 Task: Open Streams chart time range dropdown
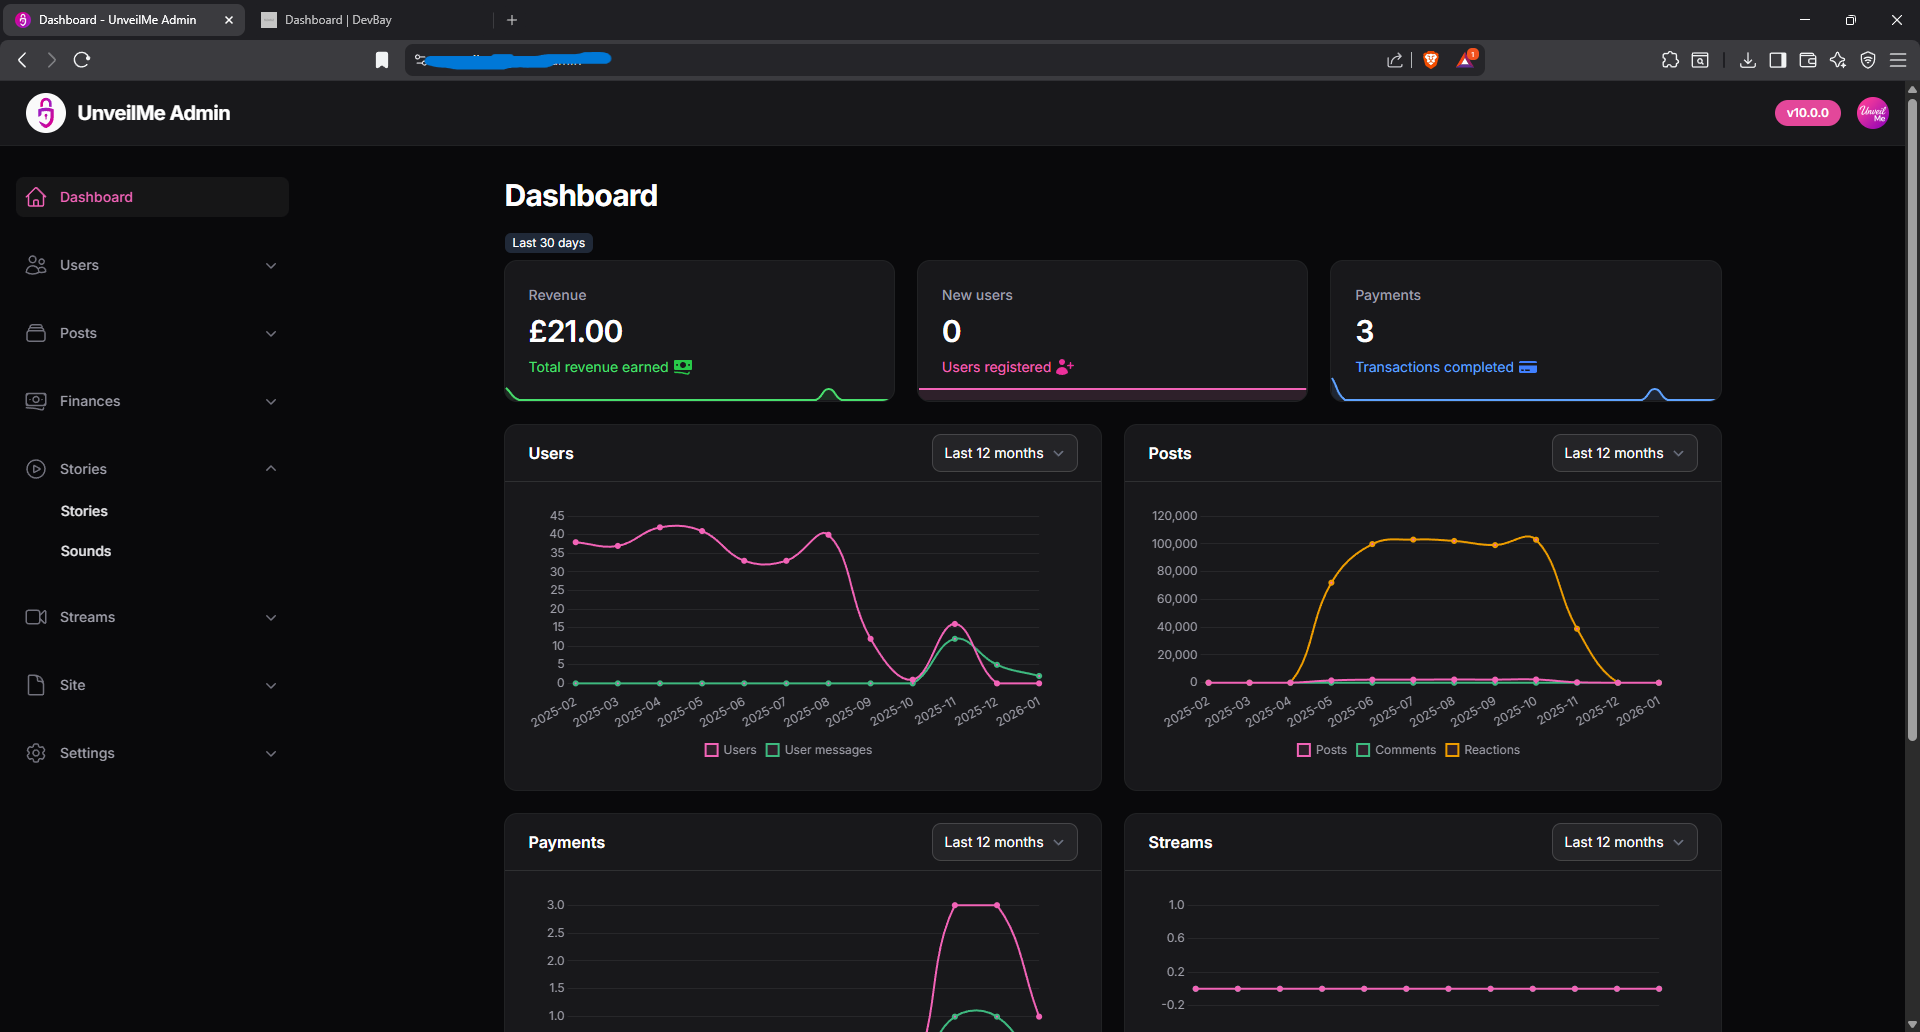point(1623,842)
